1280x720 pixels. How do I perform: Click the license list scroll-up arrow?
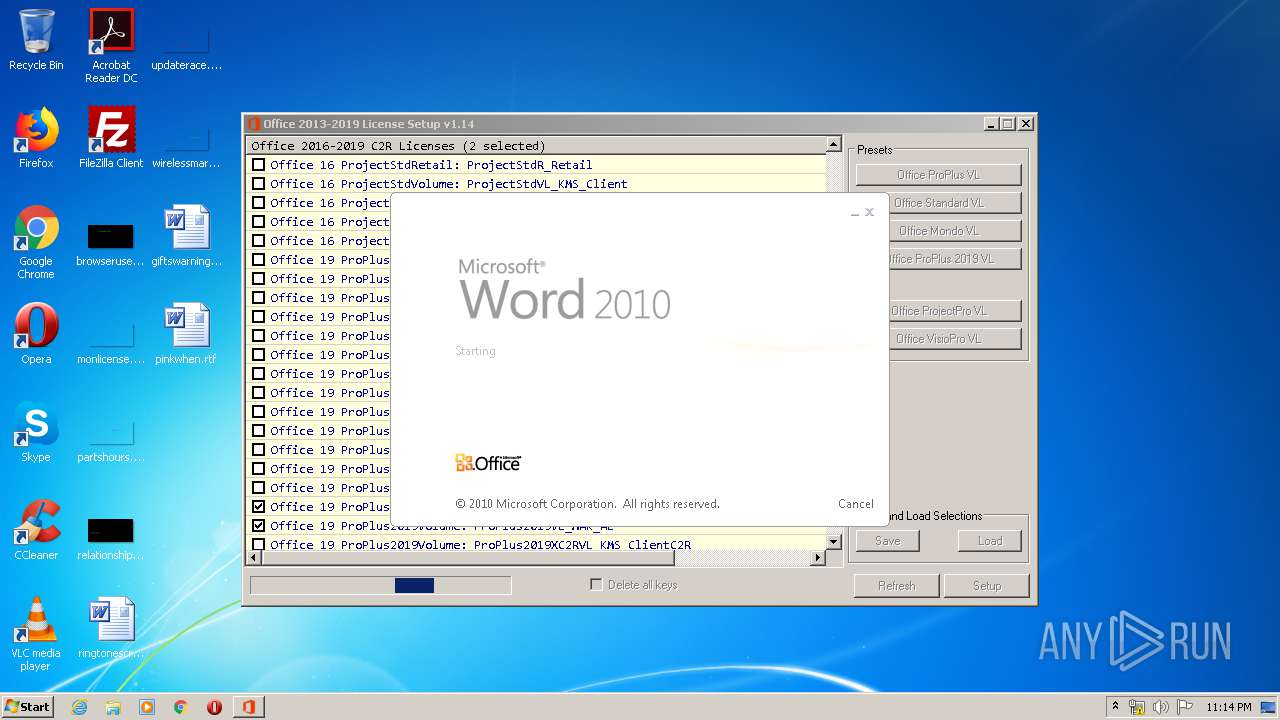833,145
